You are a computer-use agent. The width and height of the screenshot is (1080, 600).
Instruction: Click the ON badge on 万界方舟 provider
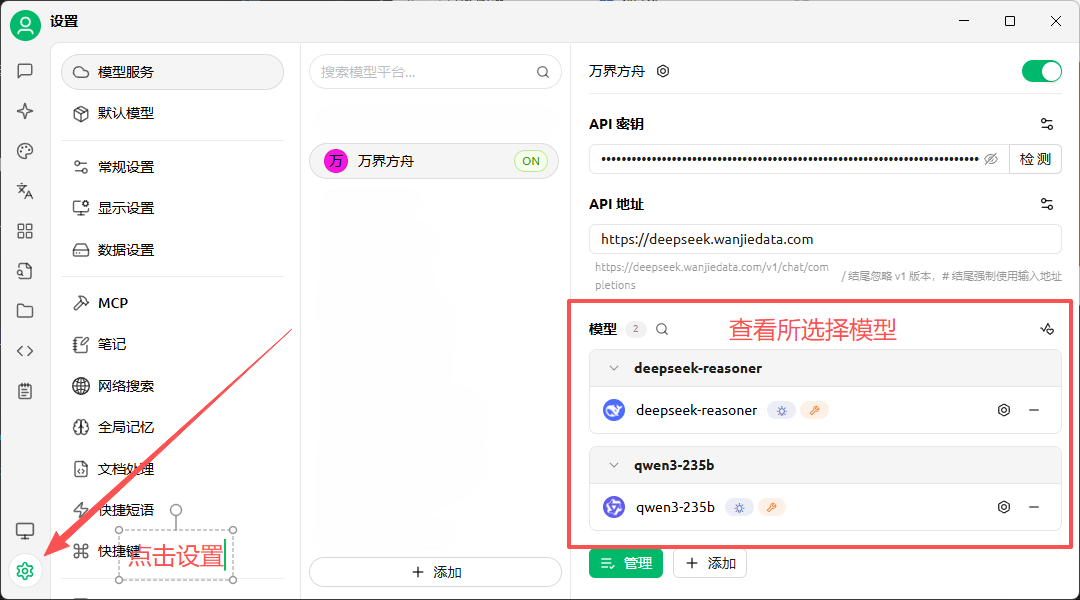[530, 161]
